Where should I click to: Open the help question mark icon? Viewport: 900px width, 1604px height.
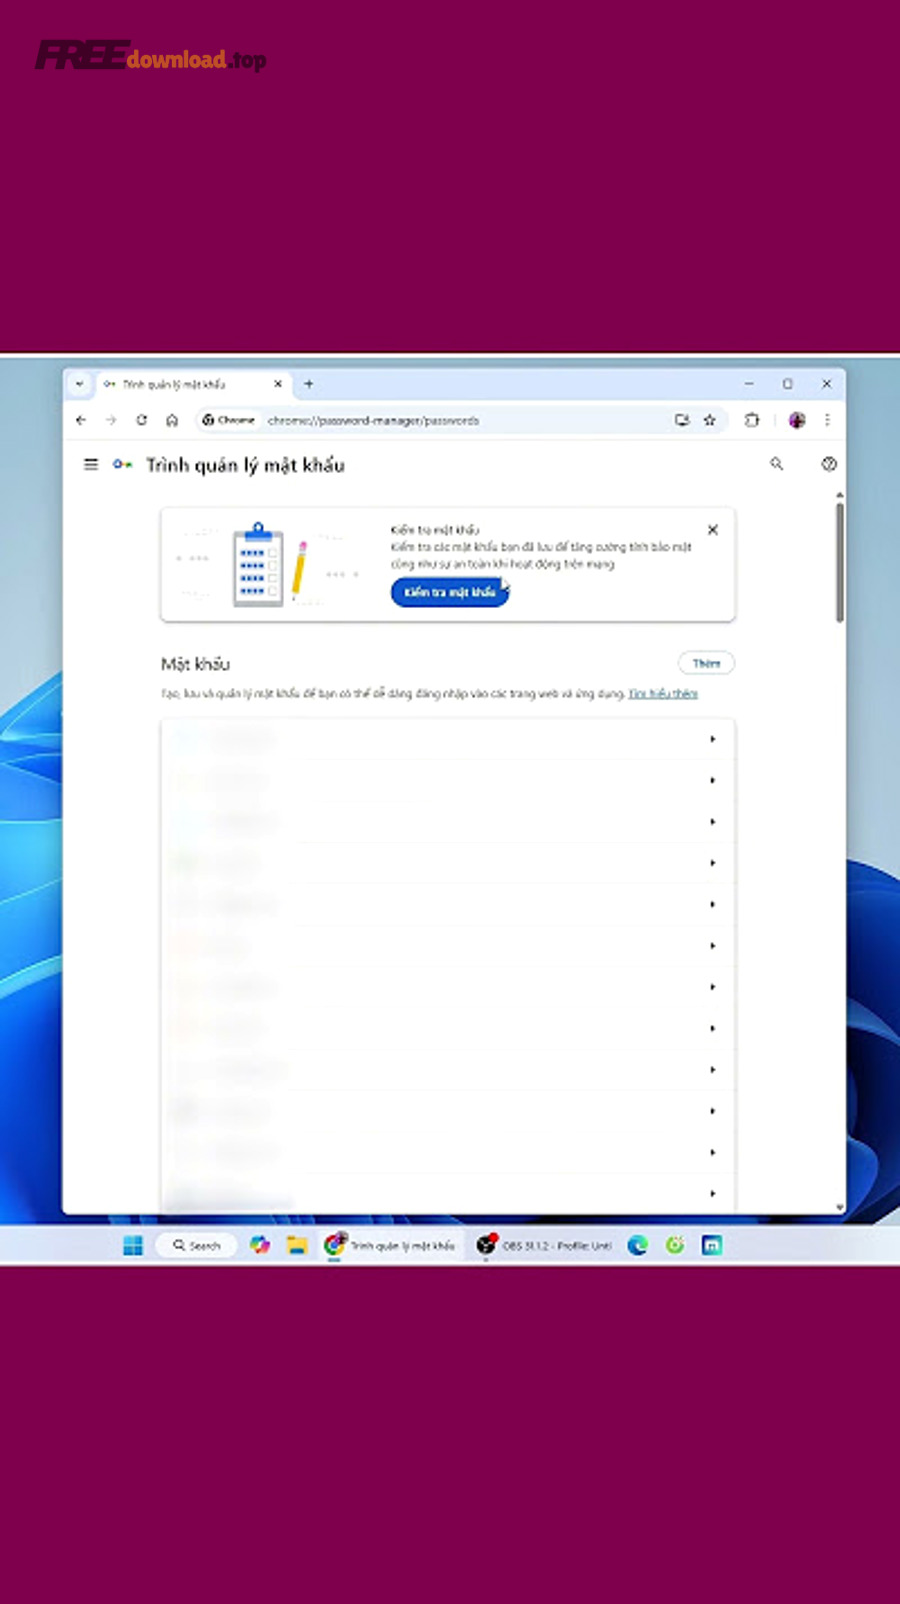click(x=828, y=464)
